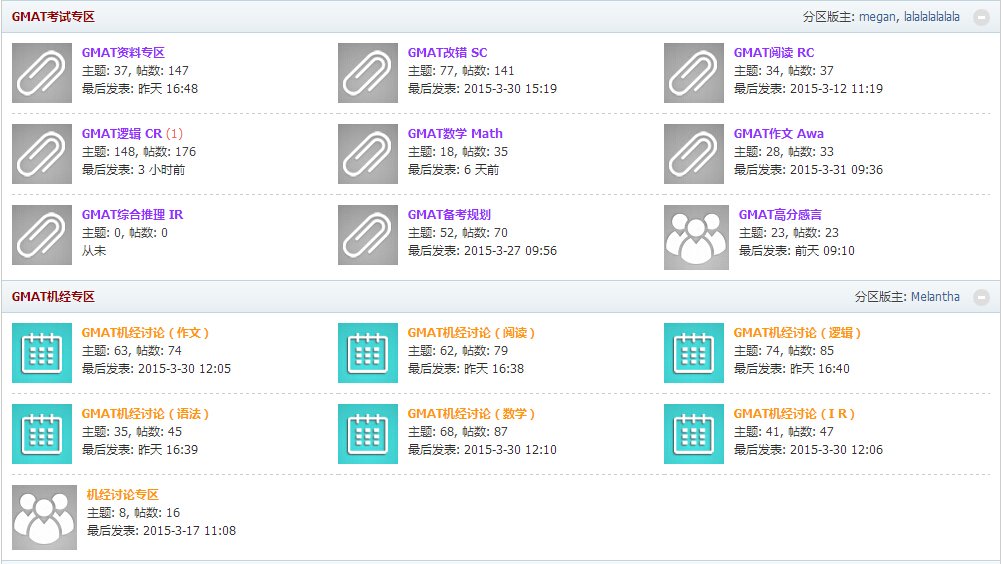Open the GMAT综合推理 IR forum
Image resolution: width=1001 pixels, height=564 pixels.
[132, 215]
